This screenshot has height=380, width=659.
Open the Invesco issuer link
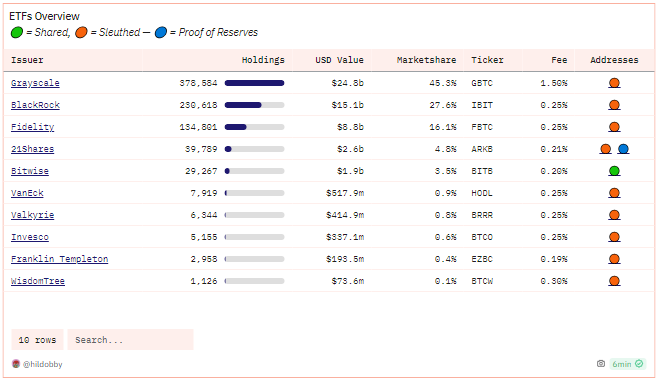point(30,237)
